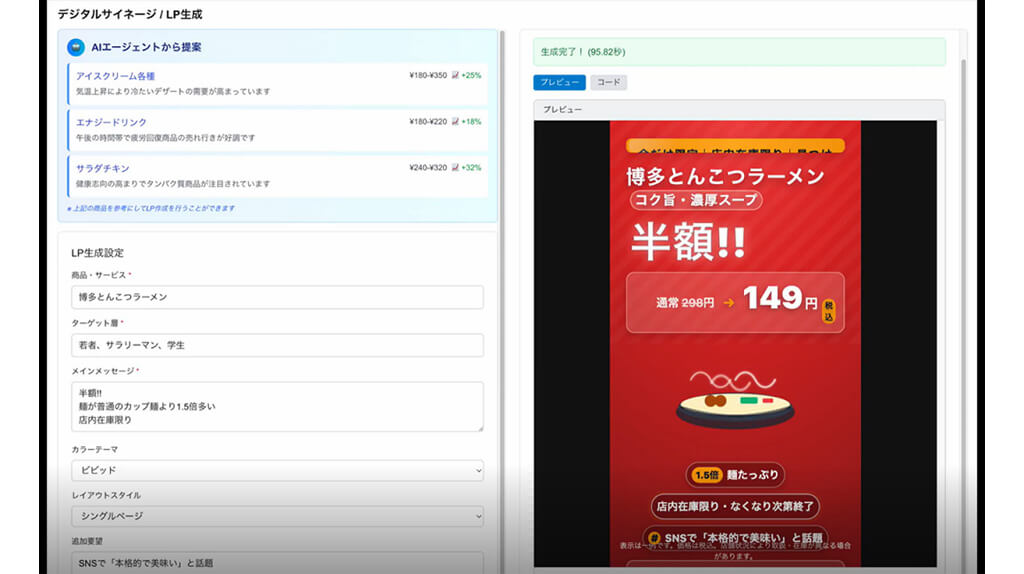1024x574 pixels.
Task: Click the trend chart icon beside +25%
Action: tap(455, 75)
